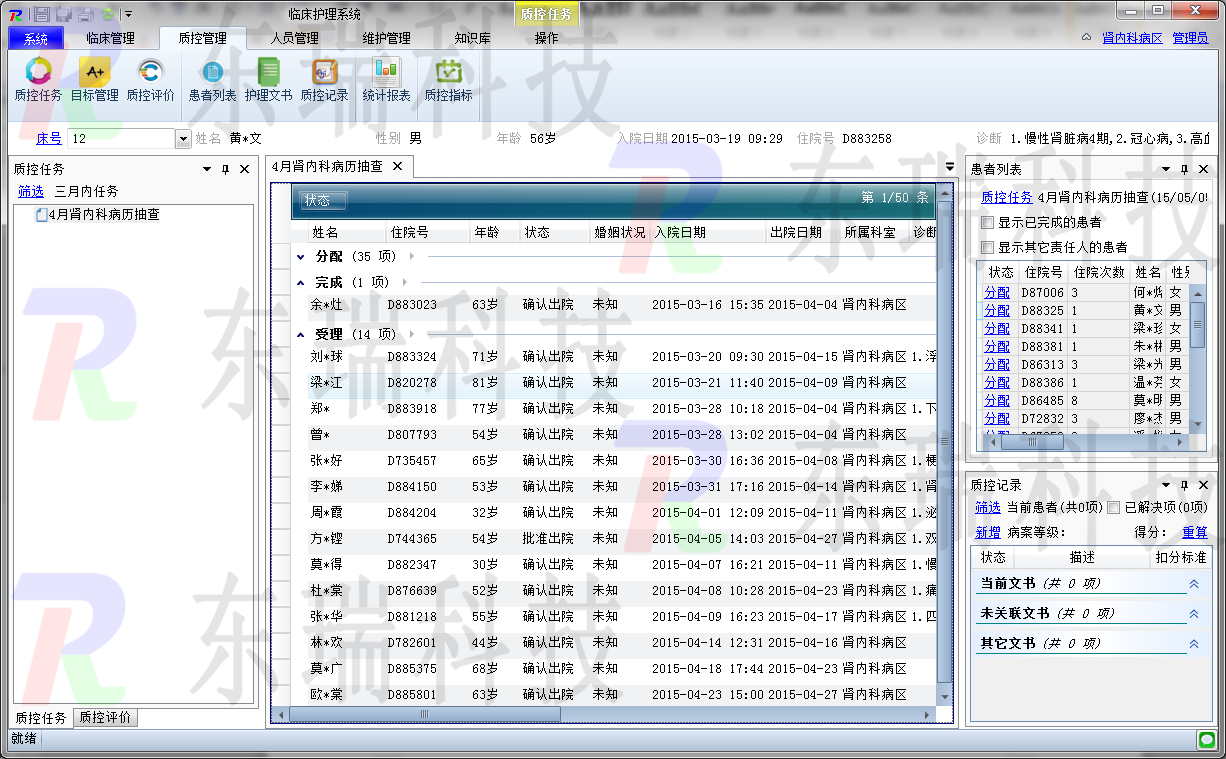Click the 新增 link in 质控记录
This screenshot has width=1226, height=759.
[x=988, y=533]
